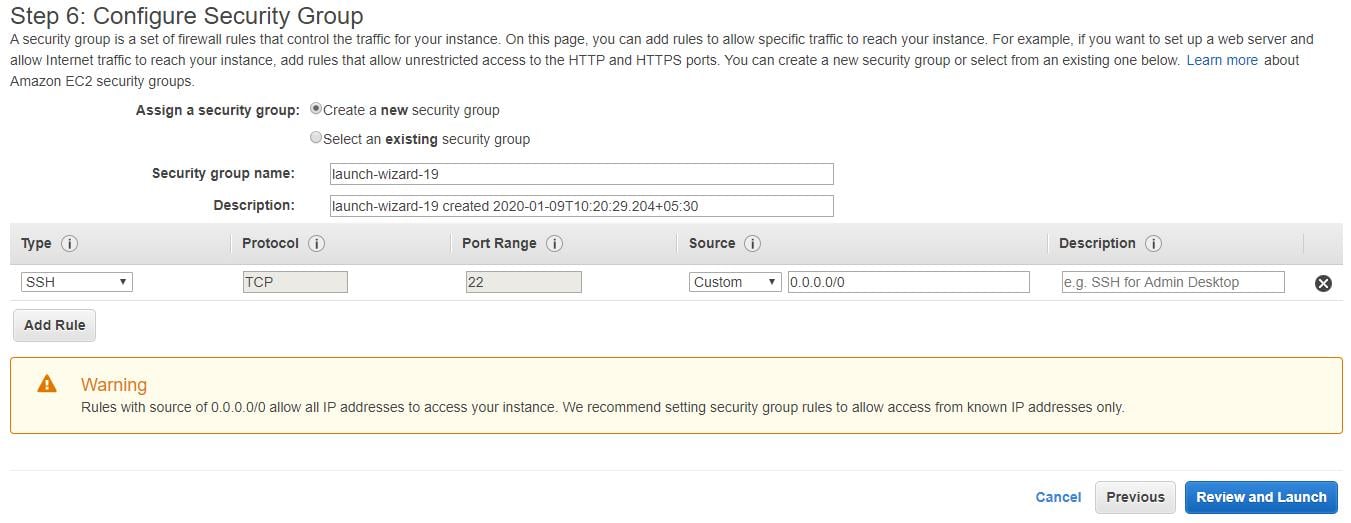
Task: Click the source IP field 0.0.0.0/0
Action: 908,282
